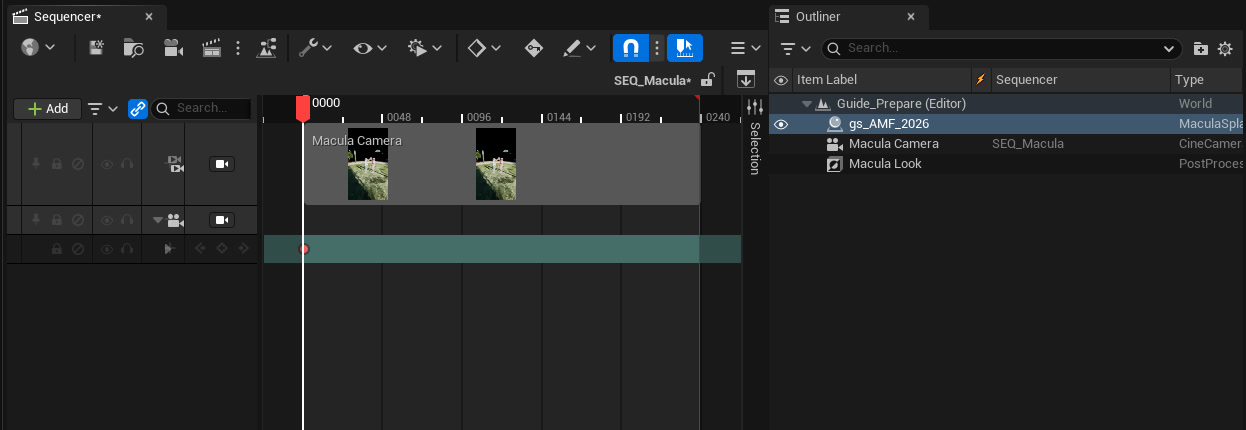The width and height of the screenshot is (1246, 430).
Task: Toggle the Auto-Key icon
Action: pos(534,47)
